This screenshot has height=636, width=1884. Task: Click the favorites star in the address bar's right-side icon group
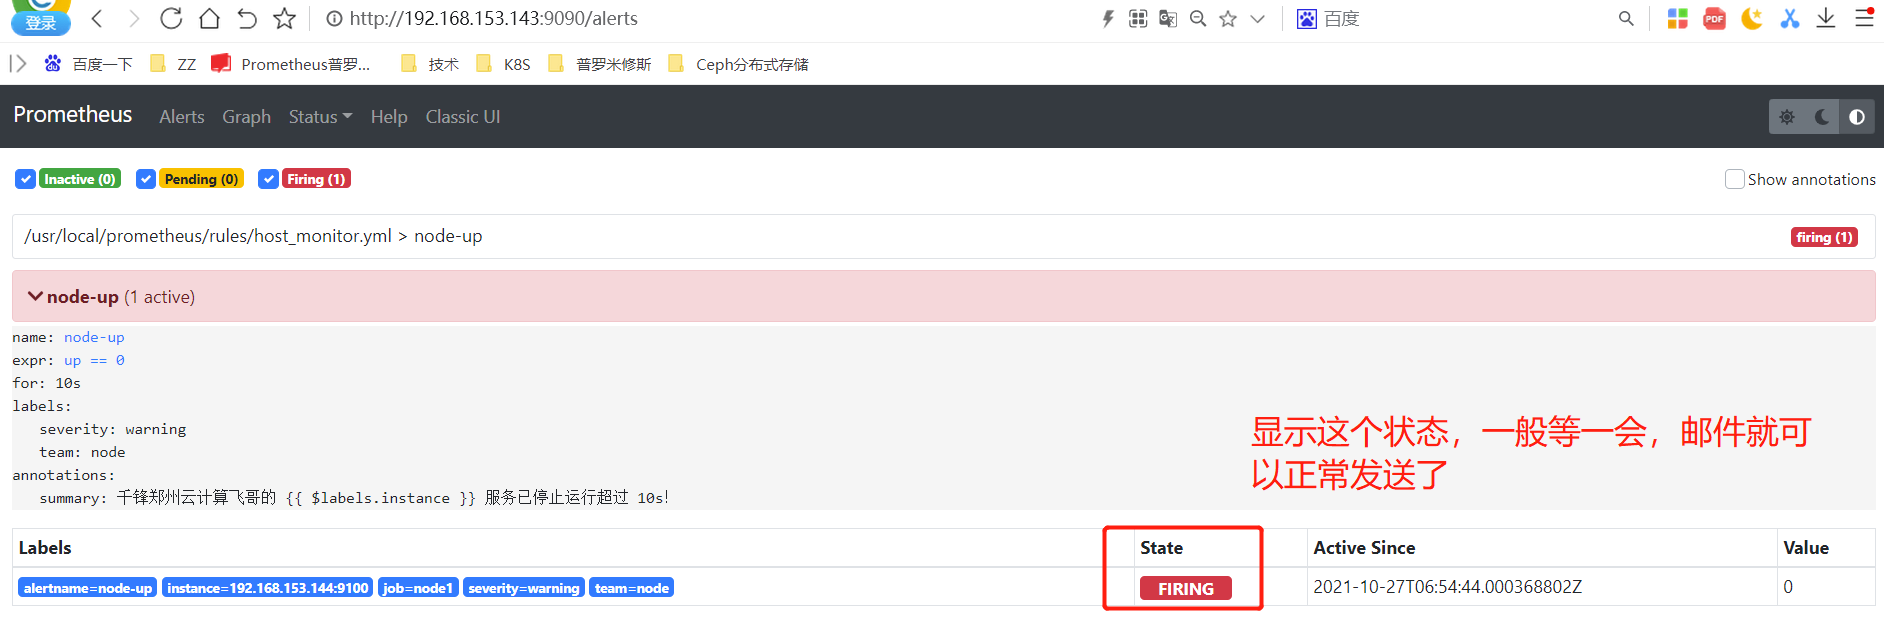click(1228, 18)
